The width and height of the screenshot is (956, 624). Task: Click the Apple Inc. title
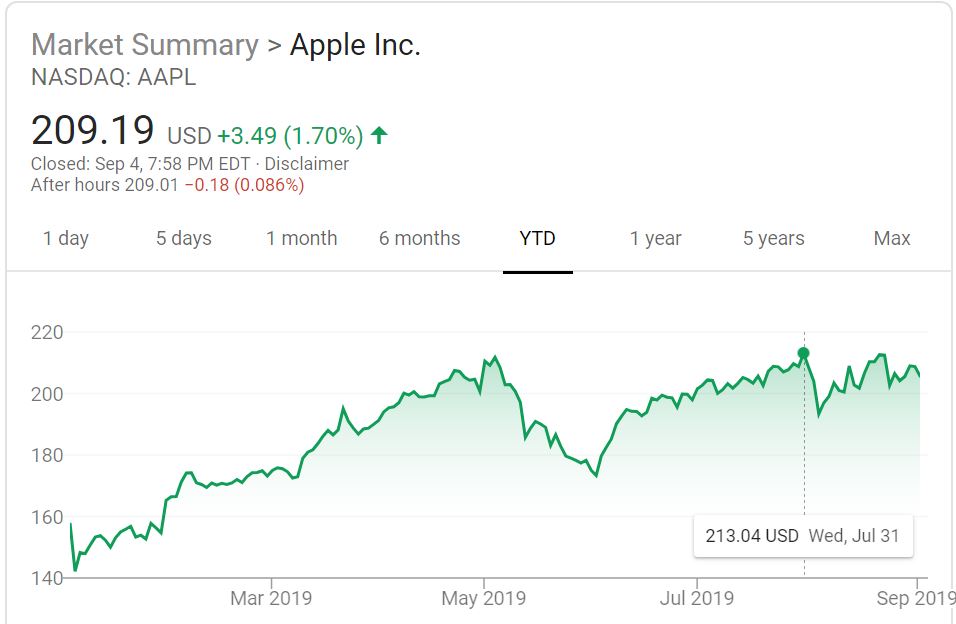[x=355, y=45]
